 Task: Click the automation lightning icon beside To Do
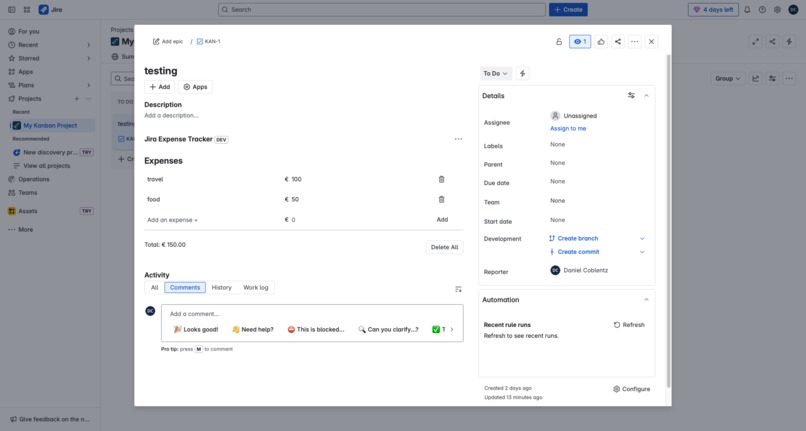522,74
